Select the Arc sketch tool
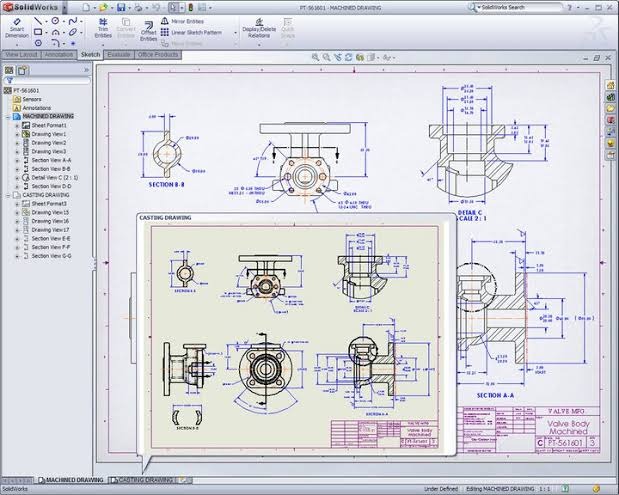Screen dimensions: 619x495 click(56, 32)
